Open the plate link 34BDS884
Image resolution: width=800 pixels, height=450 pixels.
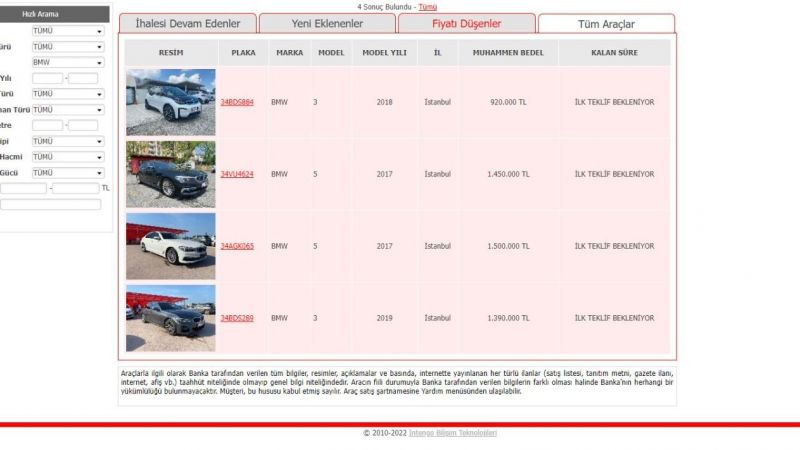(237, 102)
